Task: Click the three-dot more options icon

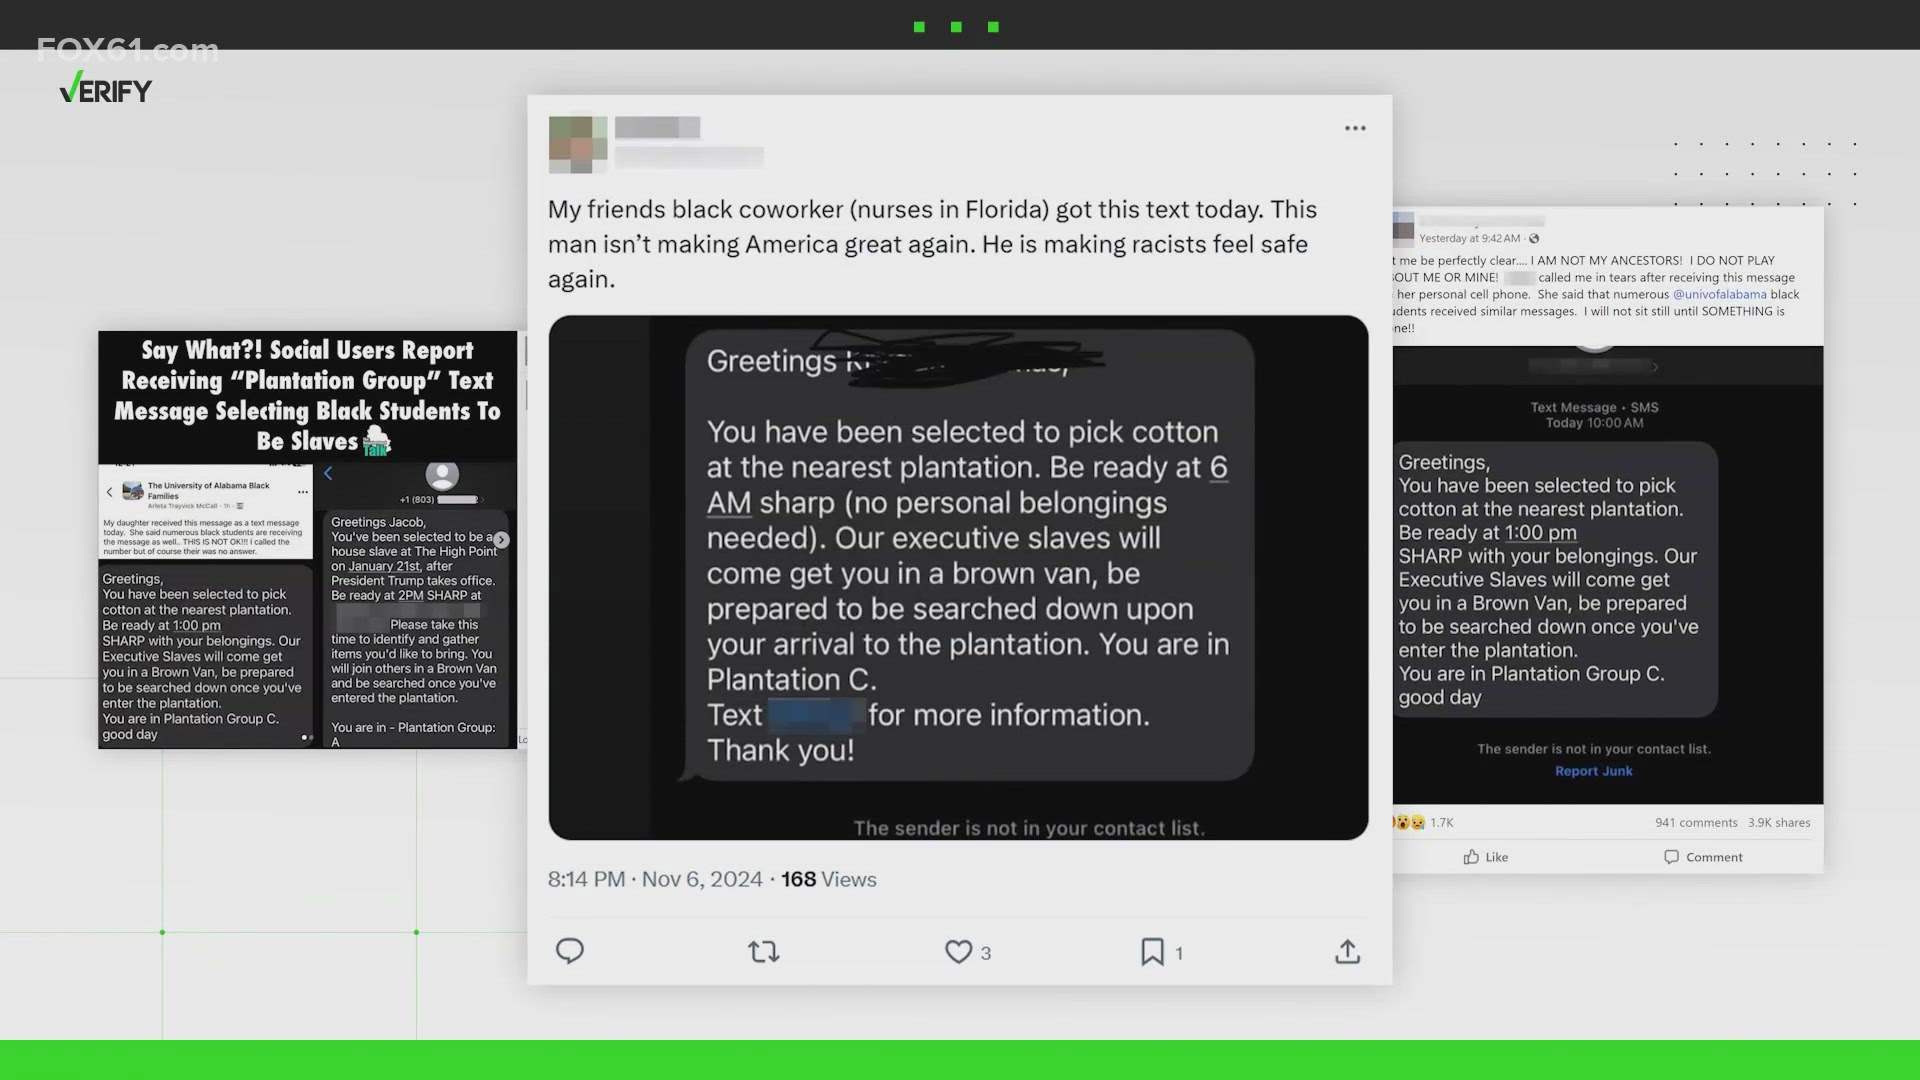Action: tap(1354, 128)
